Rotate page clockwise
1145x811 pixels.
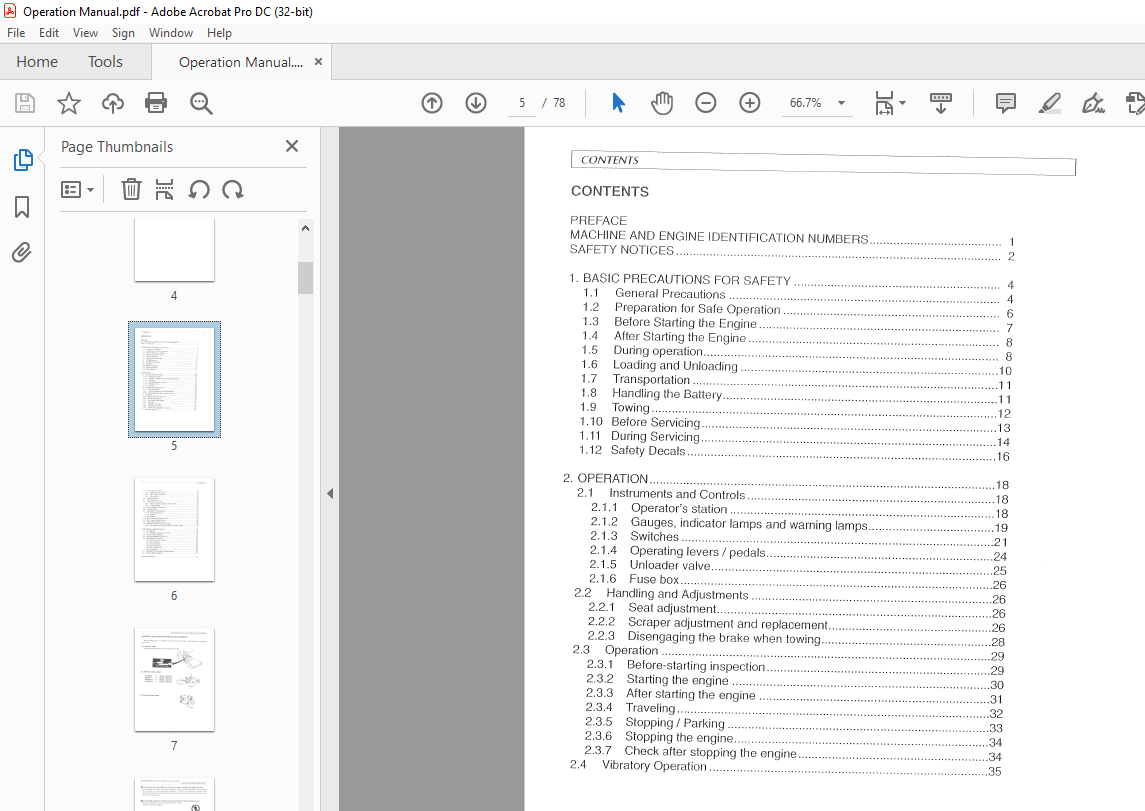233,190
